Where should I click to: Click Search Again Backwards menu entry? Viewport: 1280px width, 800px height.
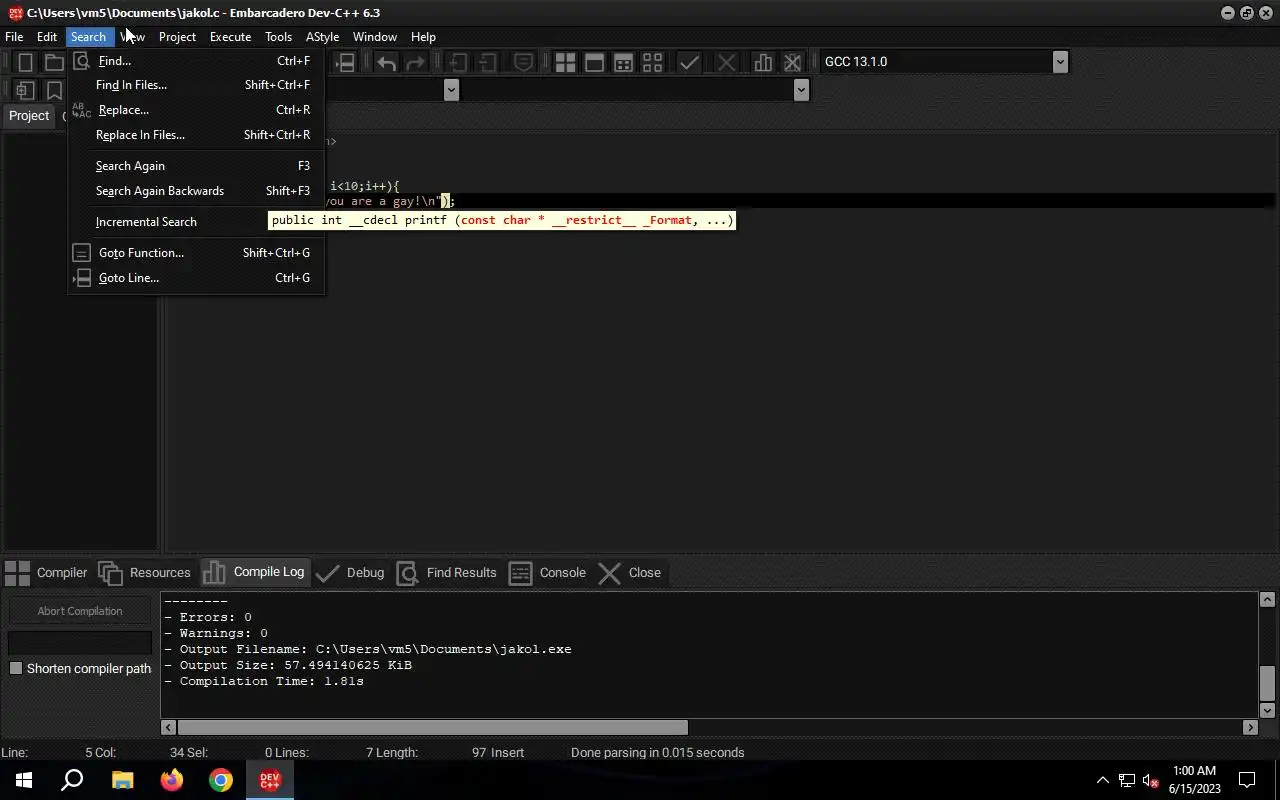pos(196,191)
